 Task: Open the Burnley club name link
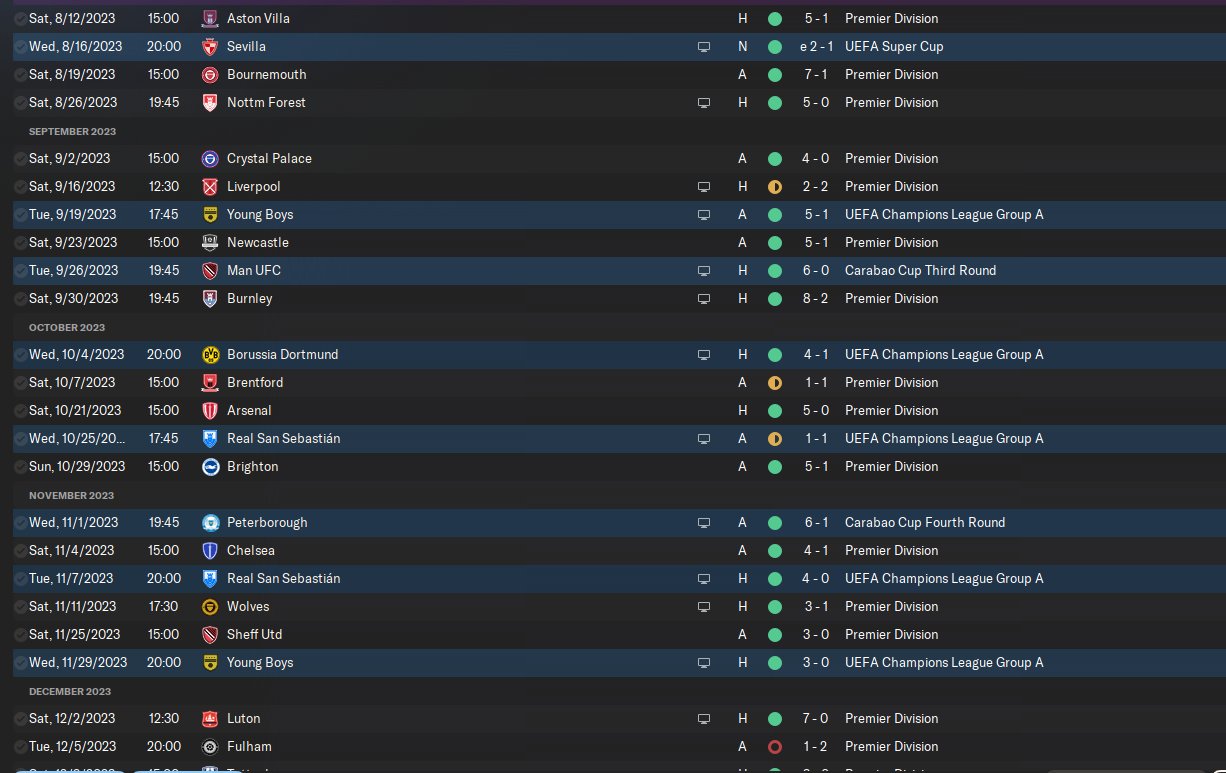tap(250, 298)
